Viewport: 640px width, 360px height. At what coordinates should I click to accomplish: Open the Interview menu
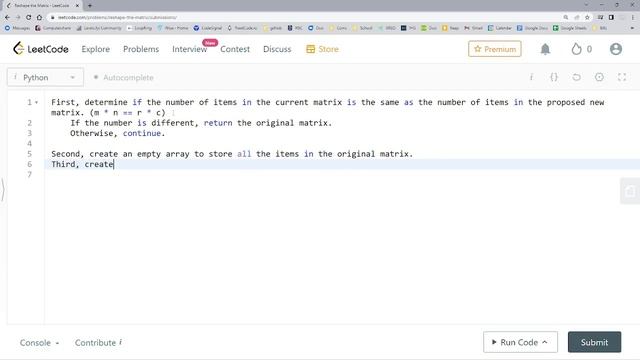(189, 49)
